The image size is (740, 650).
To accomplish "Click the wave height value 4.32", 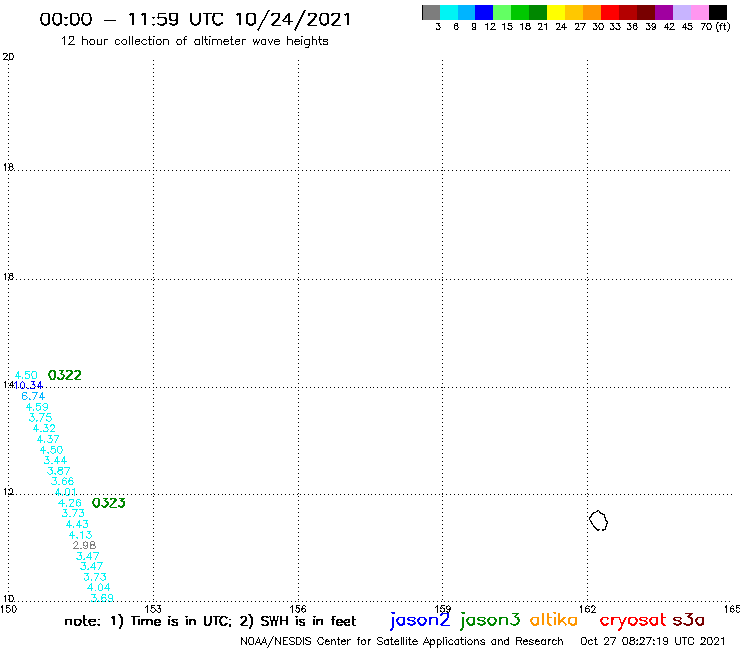I will point(44,429).
